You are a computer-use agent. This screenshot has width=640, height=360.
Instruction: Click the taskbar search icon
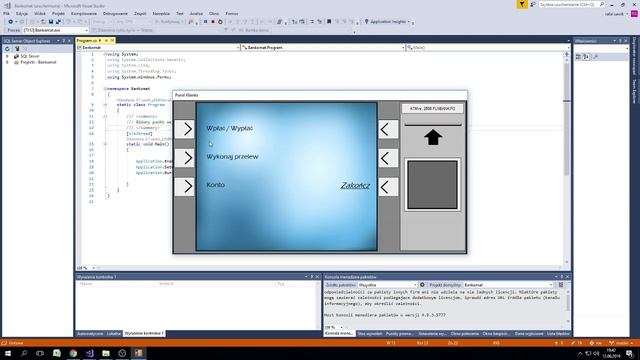click(24, 353)
